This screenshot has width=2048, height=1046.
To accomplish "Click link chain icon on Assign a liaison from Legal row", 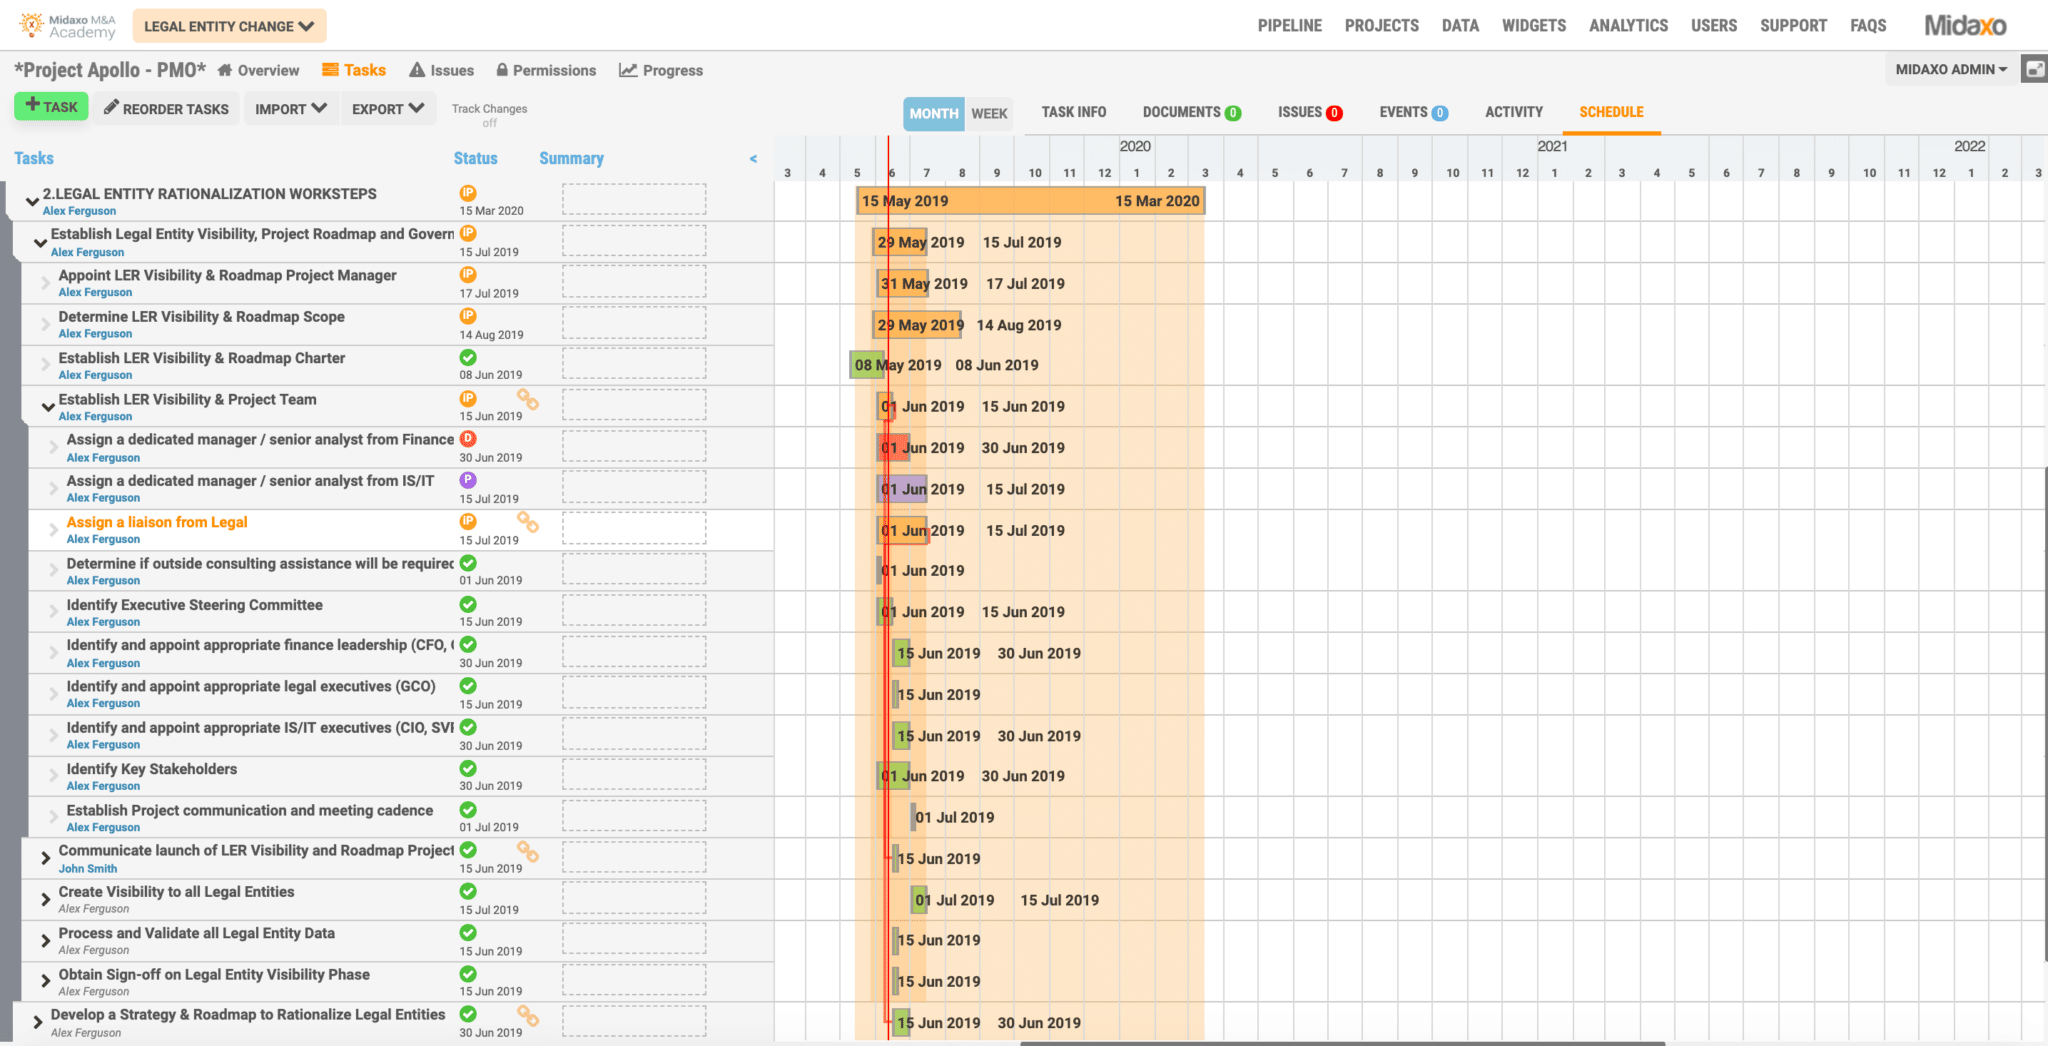I will point(528,522).
